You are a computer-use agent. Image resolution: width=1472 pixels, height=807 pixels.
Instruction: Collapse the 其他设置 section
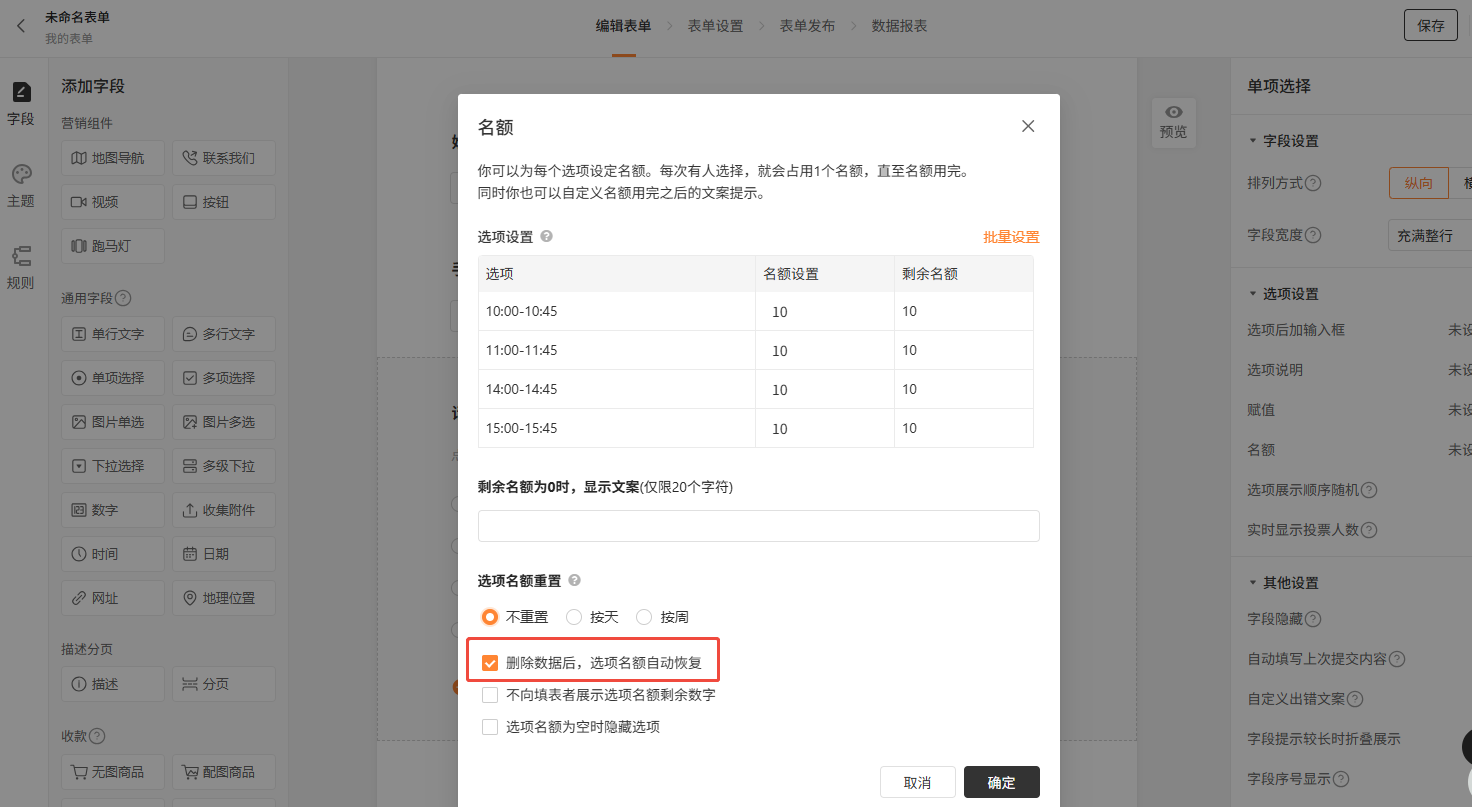(1252, 583)
